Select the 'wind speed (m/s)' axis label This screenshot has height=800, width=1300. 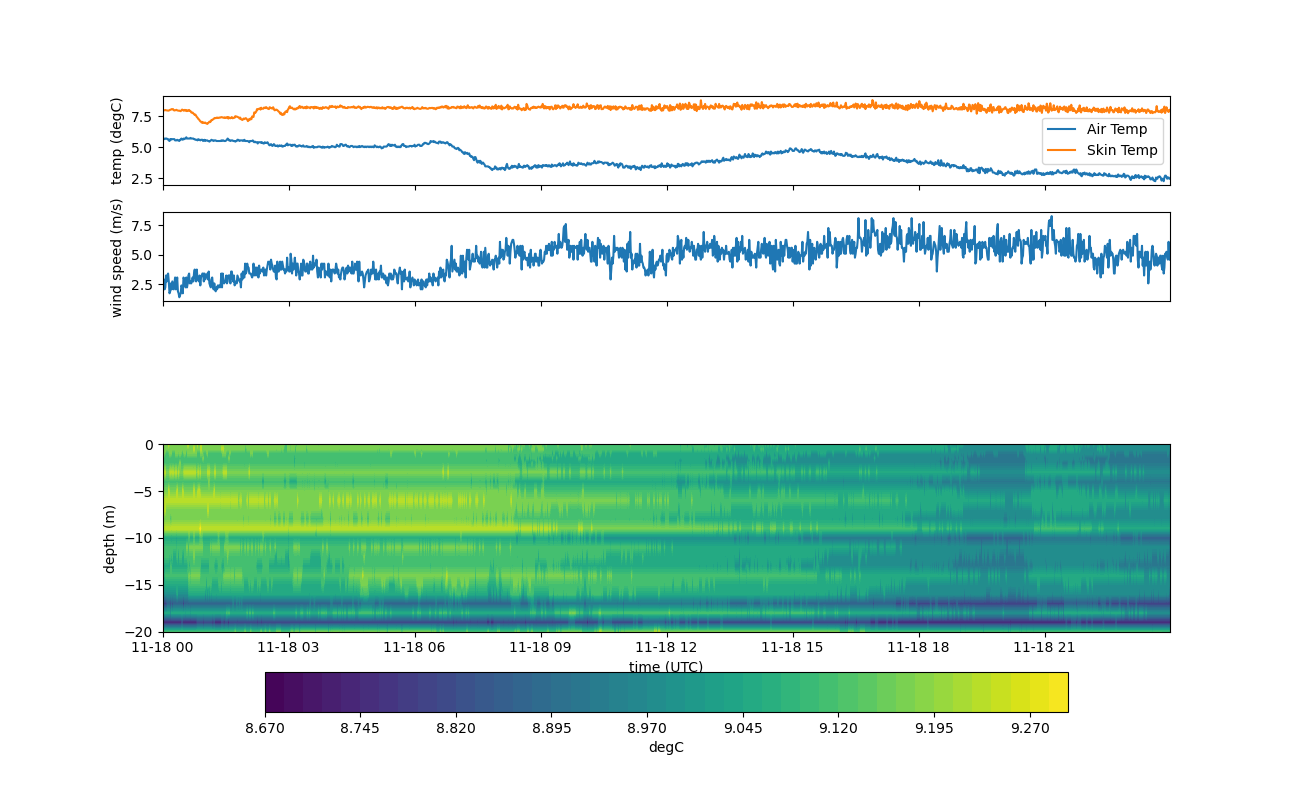[x=117, y=257]
